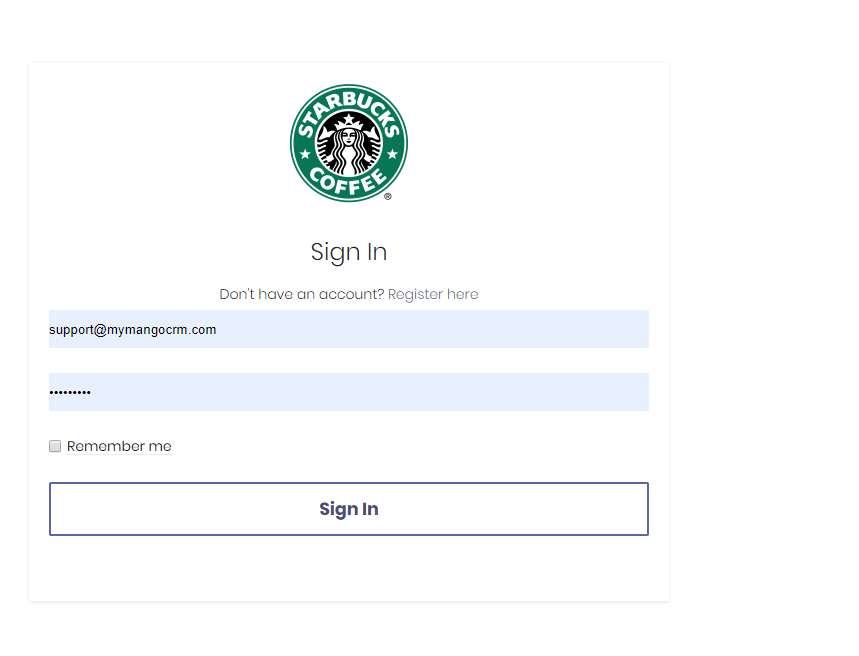This screenshot has height=656, width=859.
Task: Click the support@mymangocrm.com text in the field
Action: point(133,330)
